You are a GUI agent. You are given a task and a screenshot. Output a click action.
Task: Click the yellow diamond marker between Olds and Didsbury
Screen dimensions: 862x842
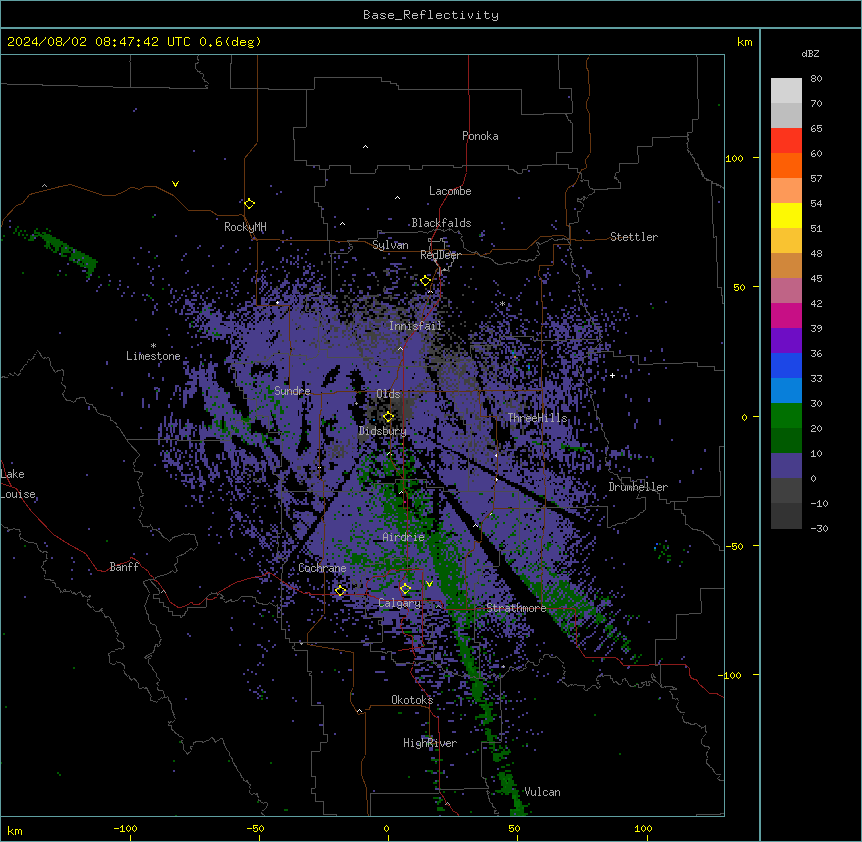click(389, 417)
